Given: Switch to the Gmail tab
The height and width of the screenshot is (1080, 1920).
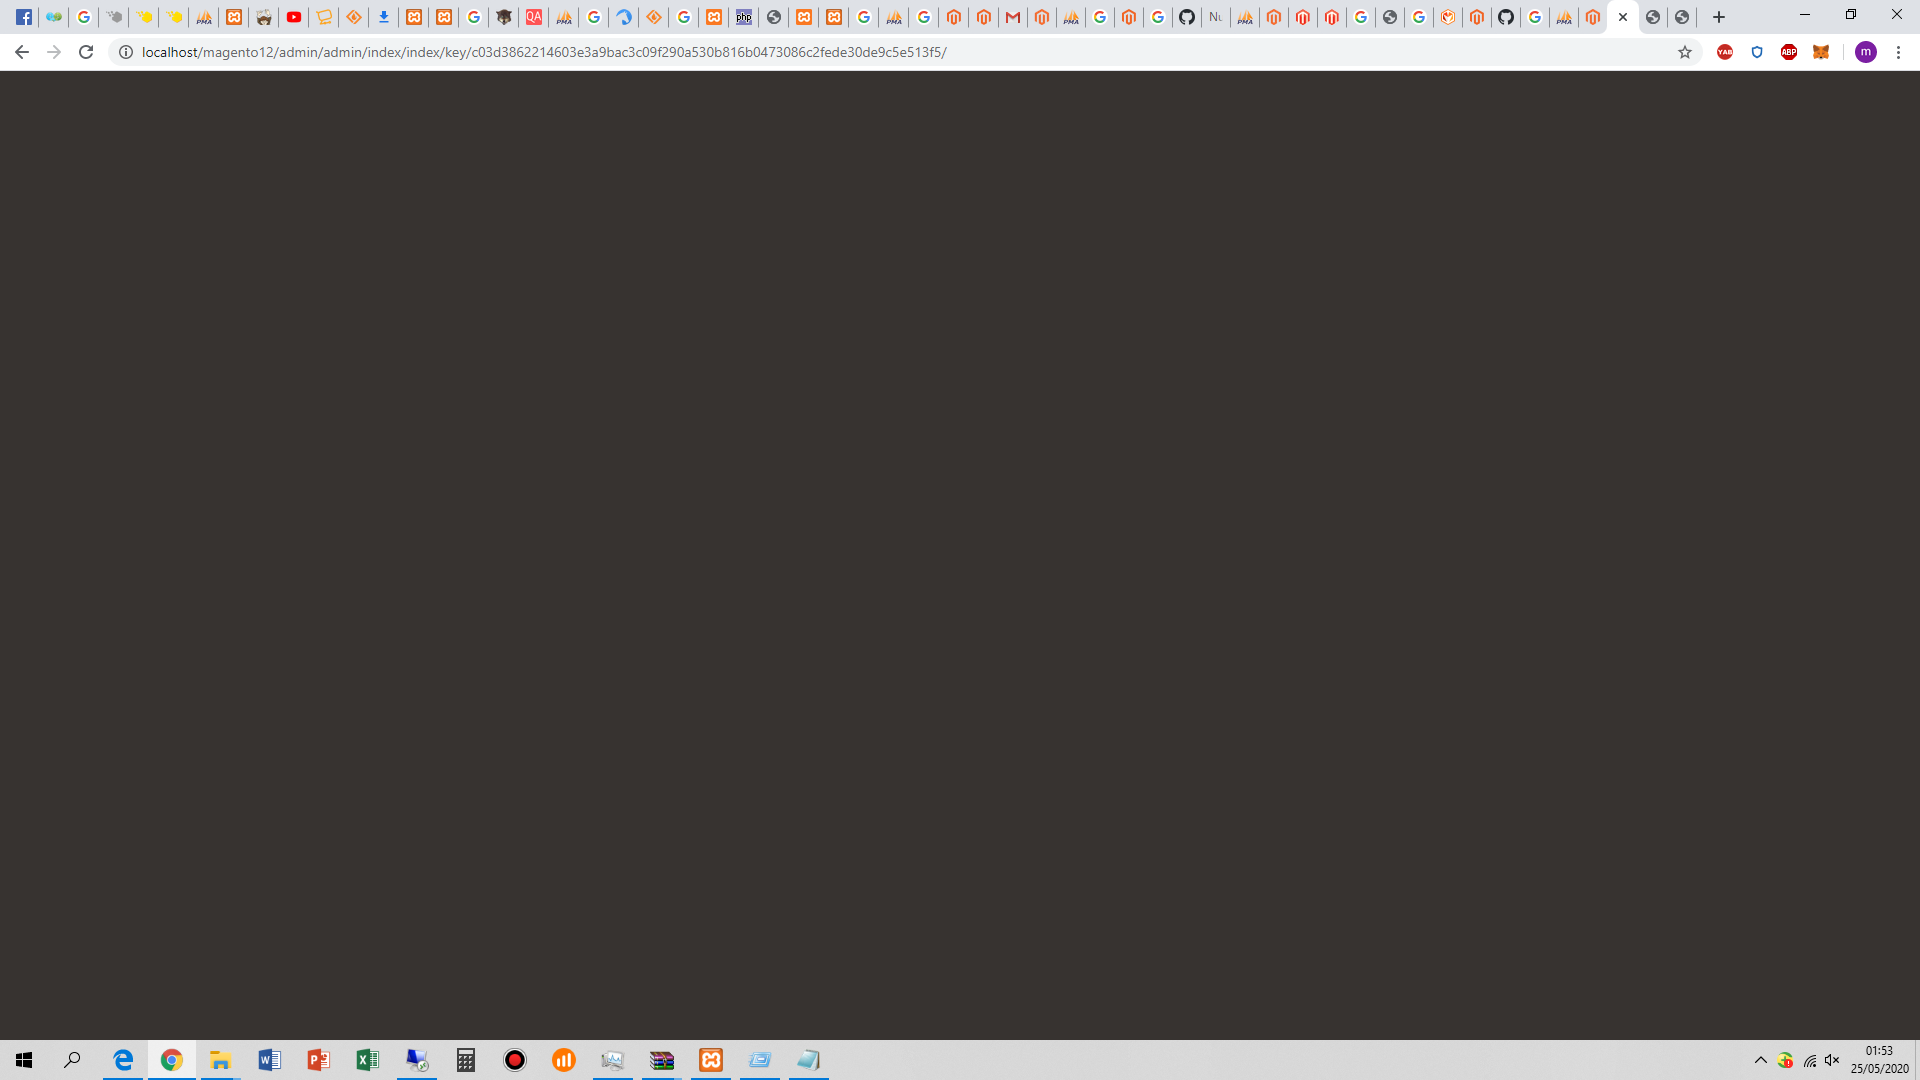Looking at the screenshot, I should (1012, 17).
